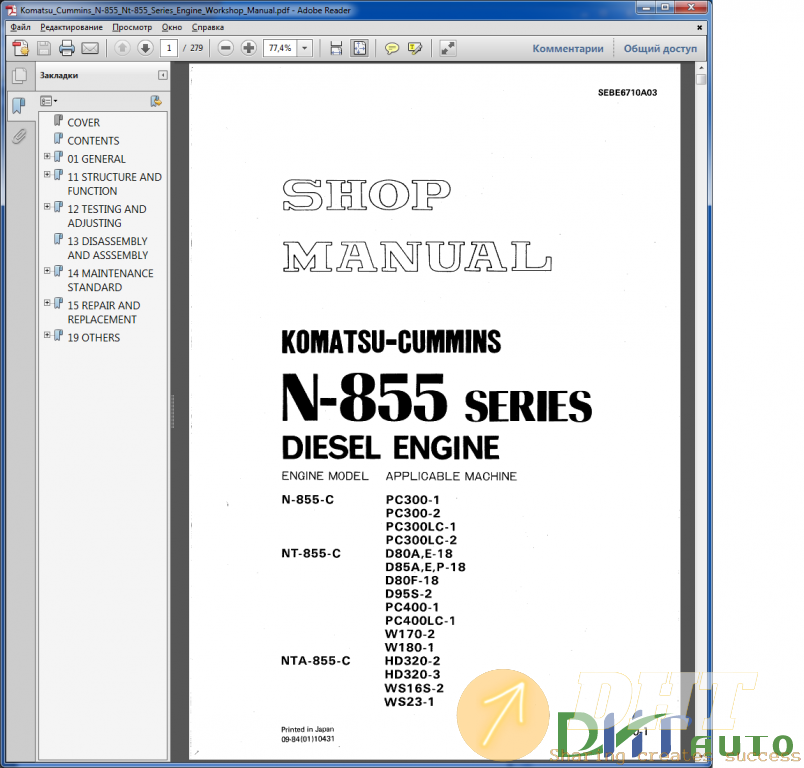Click the D95S-2 machine entry
804x768 pixels.
pos(409,594)
